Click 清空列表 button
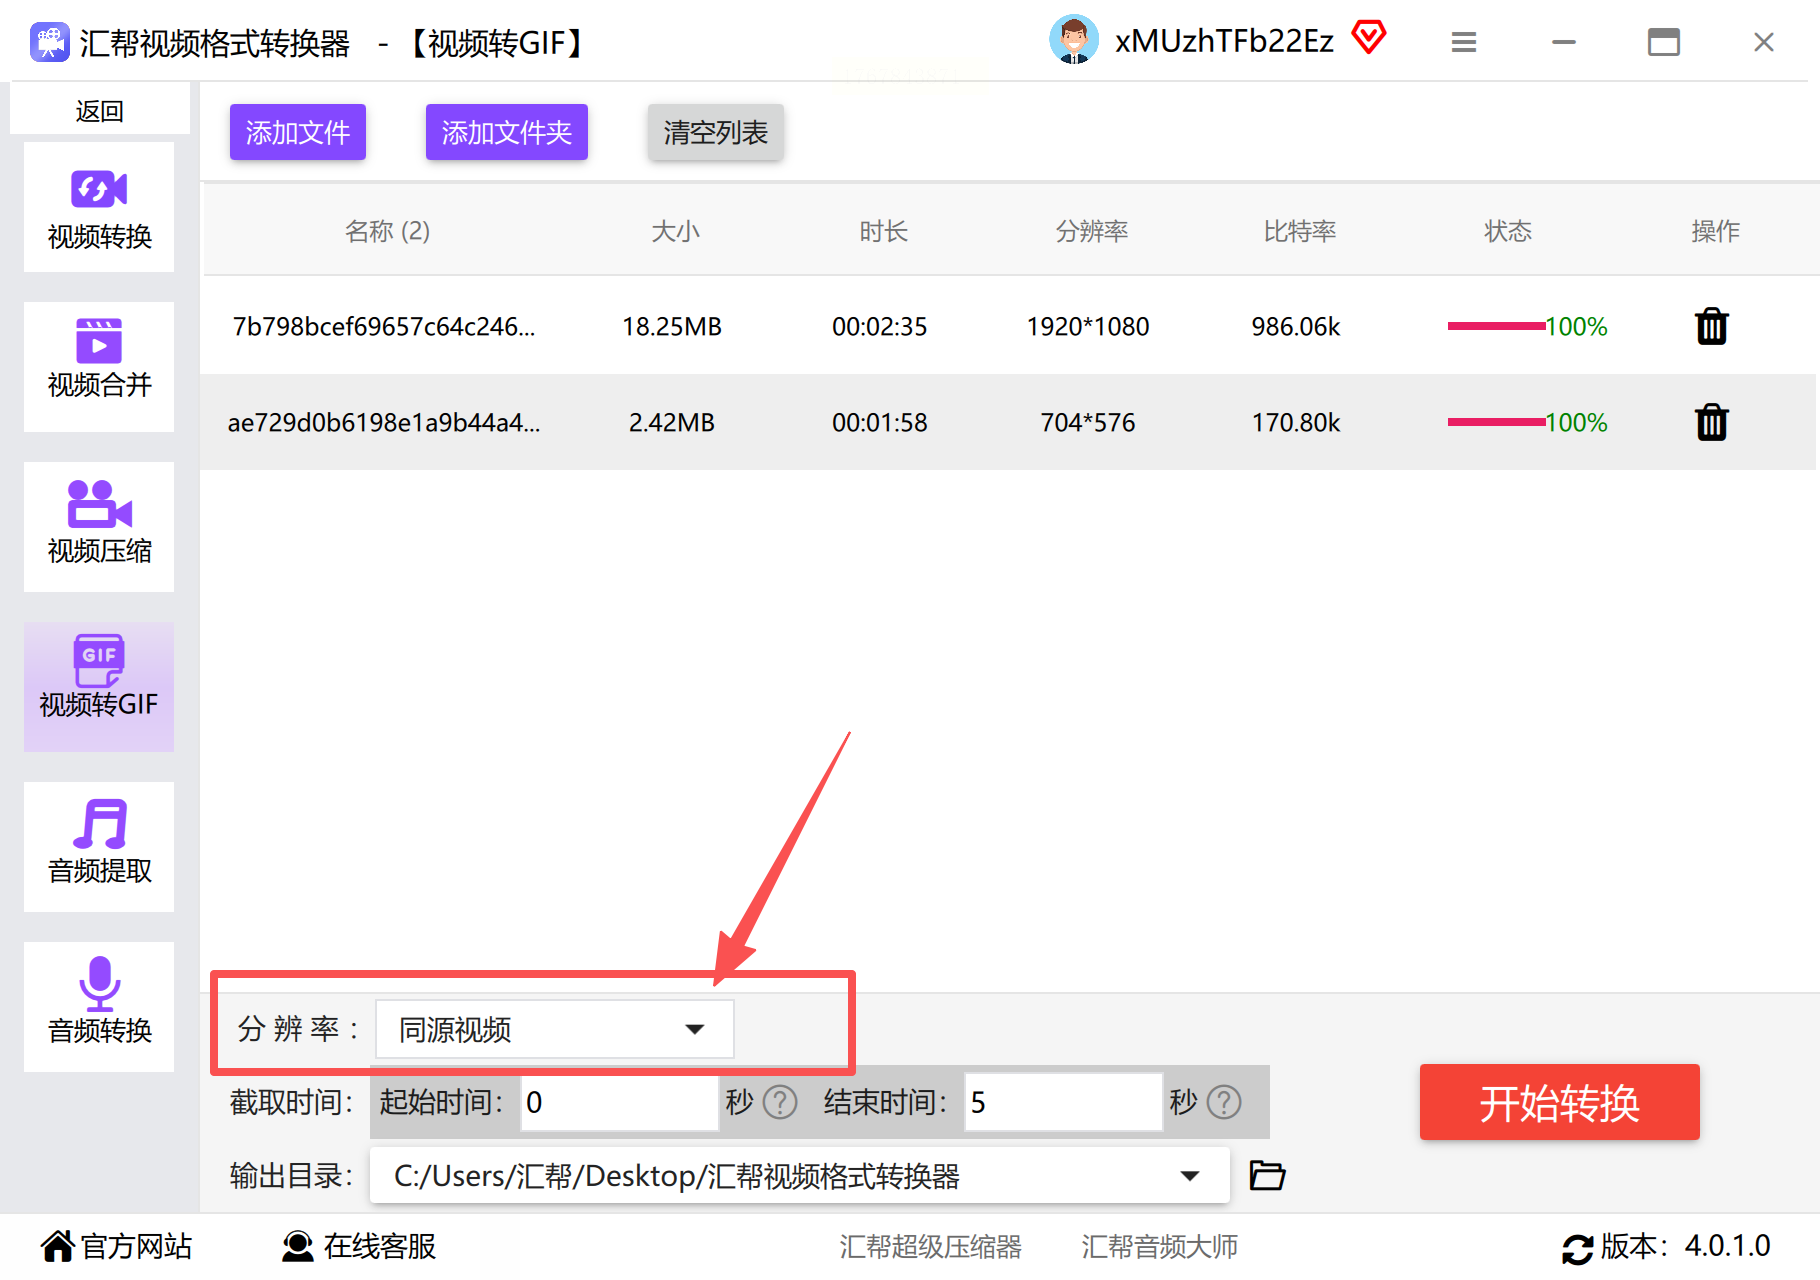This screenshot has height=1280, width=1820. pos(716,132)
